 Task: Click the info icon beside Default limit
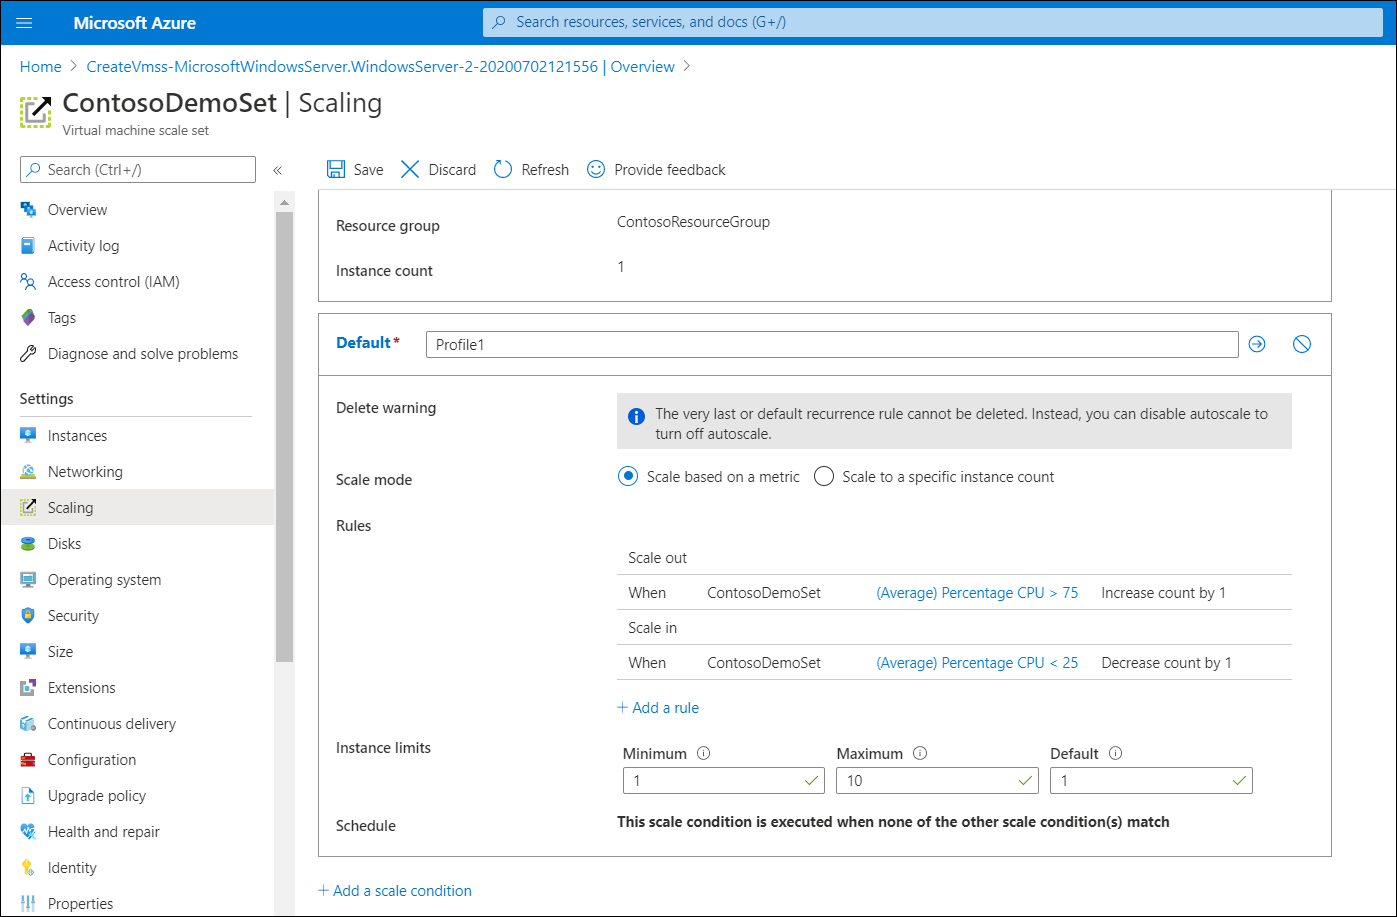click(1116, 753)
